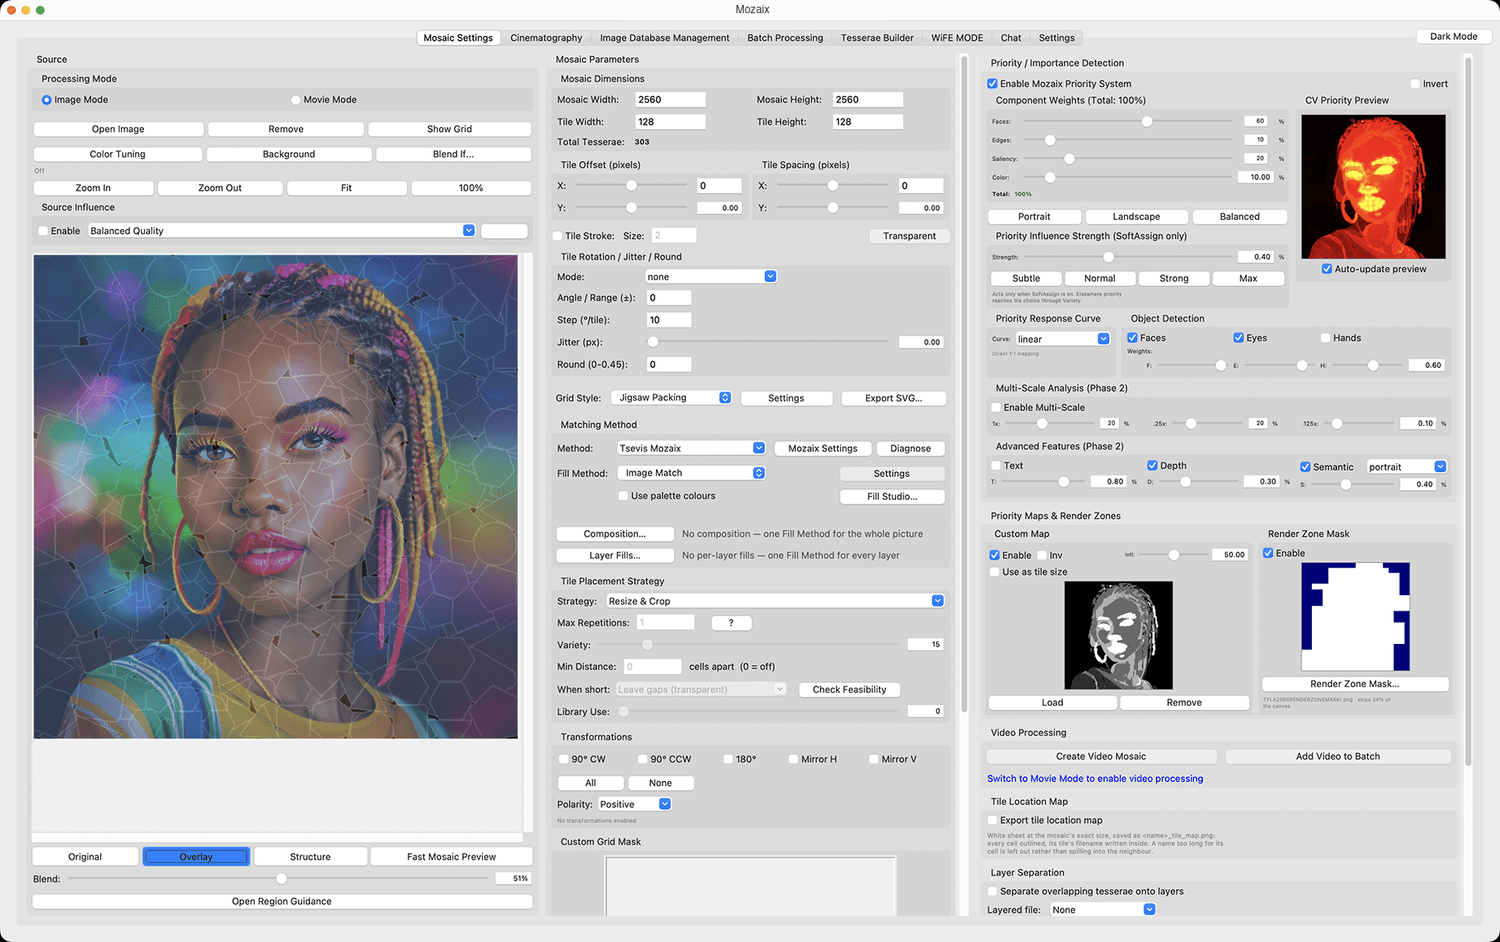Click the Blend If... button
The image size is (1500, 942).
click(453, 154)
